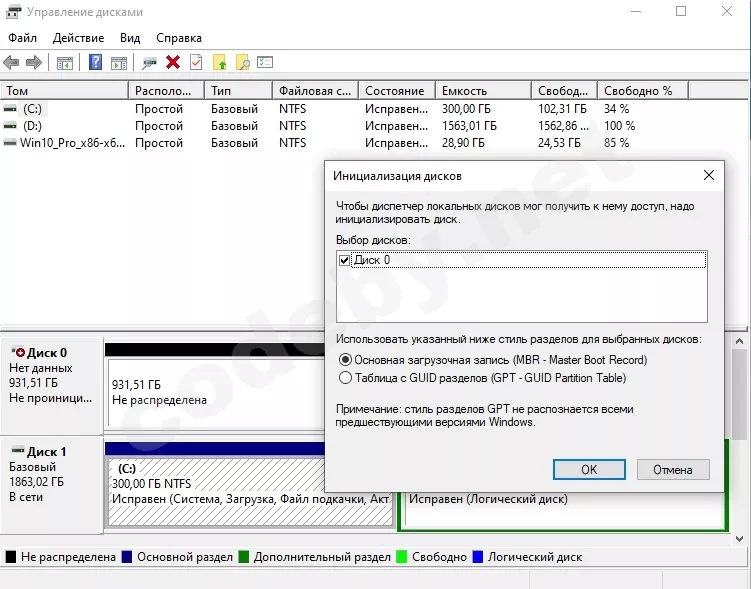Viewport: 751px width, 589px height.
Task: Click the folder with green arrow icon
Action: [219, 63]
